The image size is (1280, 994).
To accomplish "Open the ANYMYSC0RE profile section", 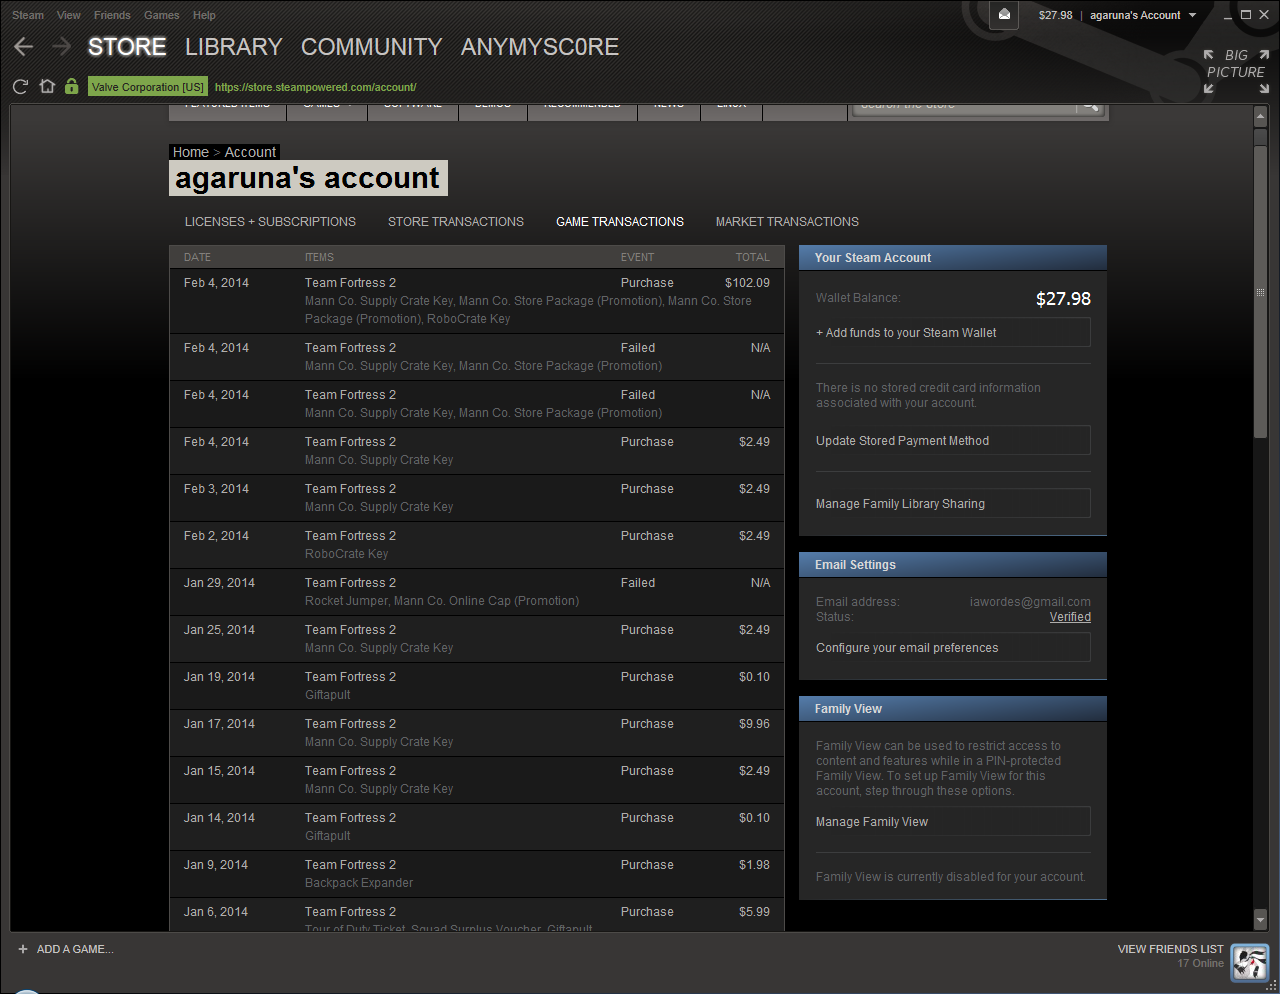I will 540,47.
